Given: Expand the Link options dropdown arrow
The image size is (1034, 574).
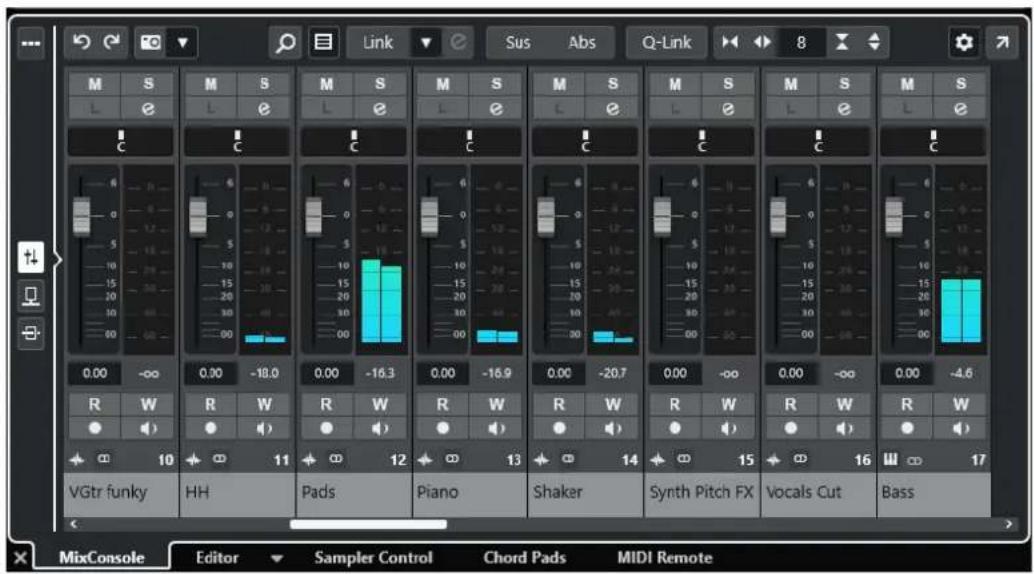Looking at the screenshot, I should [x=426, y=43].
